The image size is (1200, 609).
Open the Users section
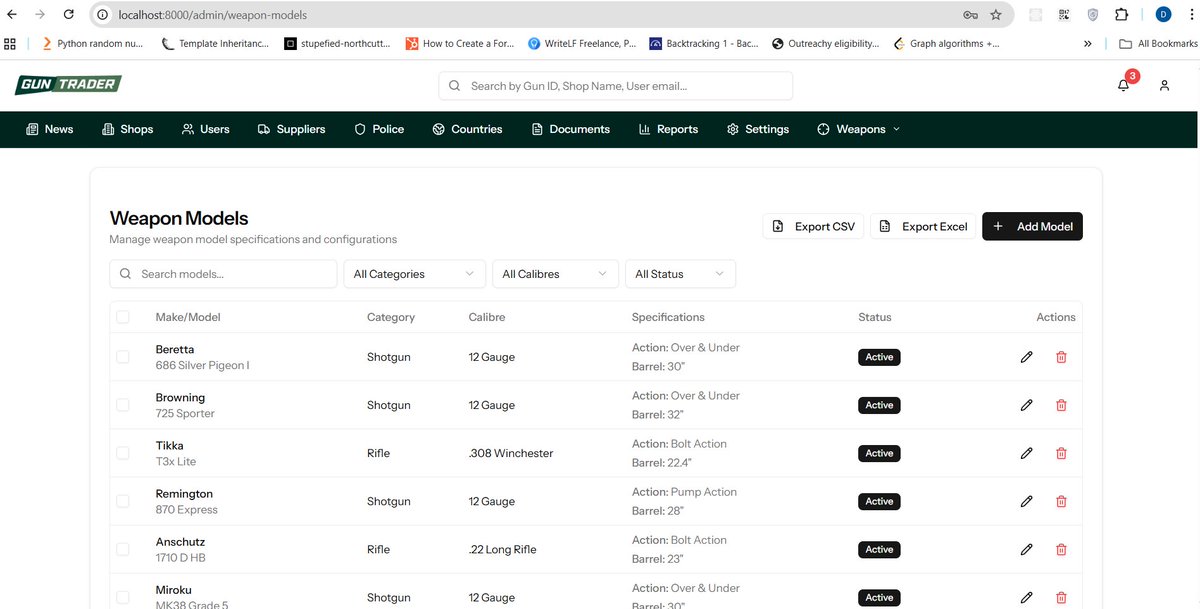(x=206, y=129)
